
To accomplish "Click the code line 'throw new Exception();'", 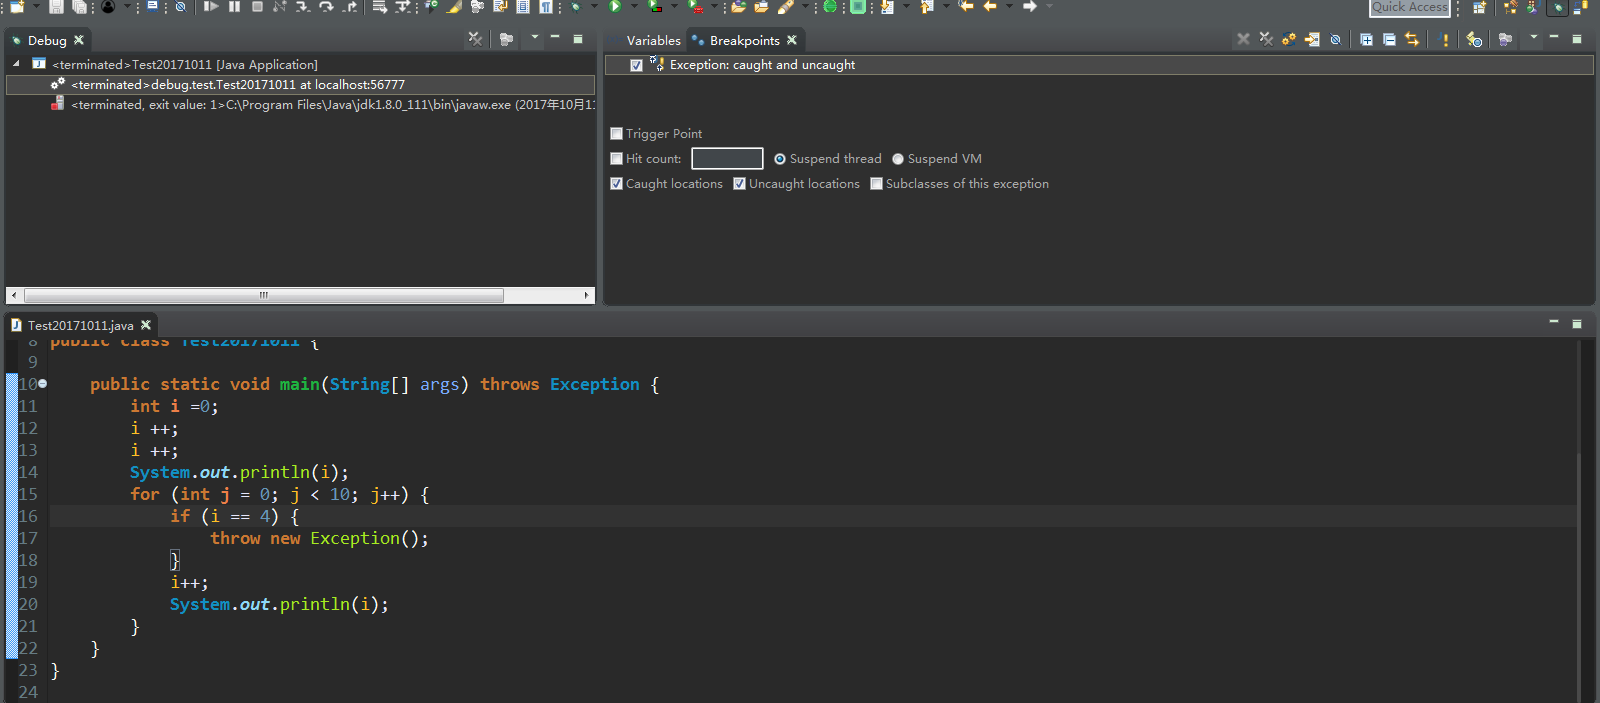I will tap(319, 538).
